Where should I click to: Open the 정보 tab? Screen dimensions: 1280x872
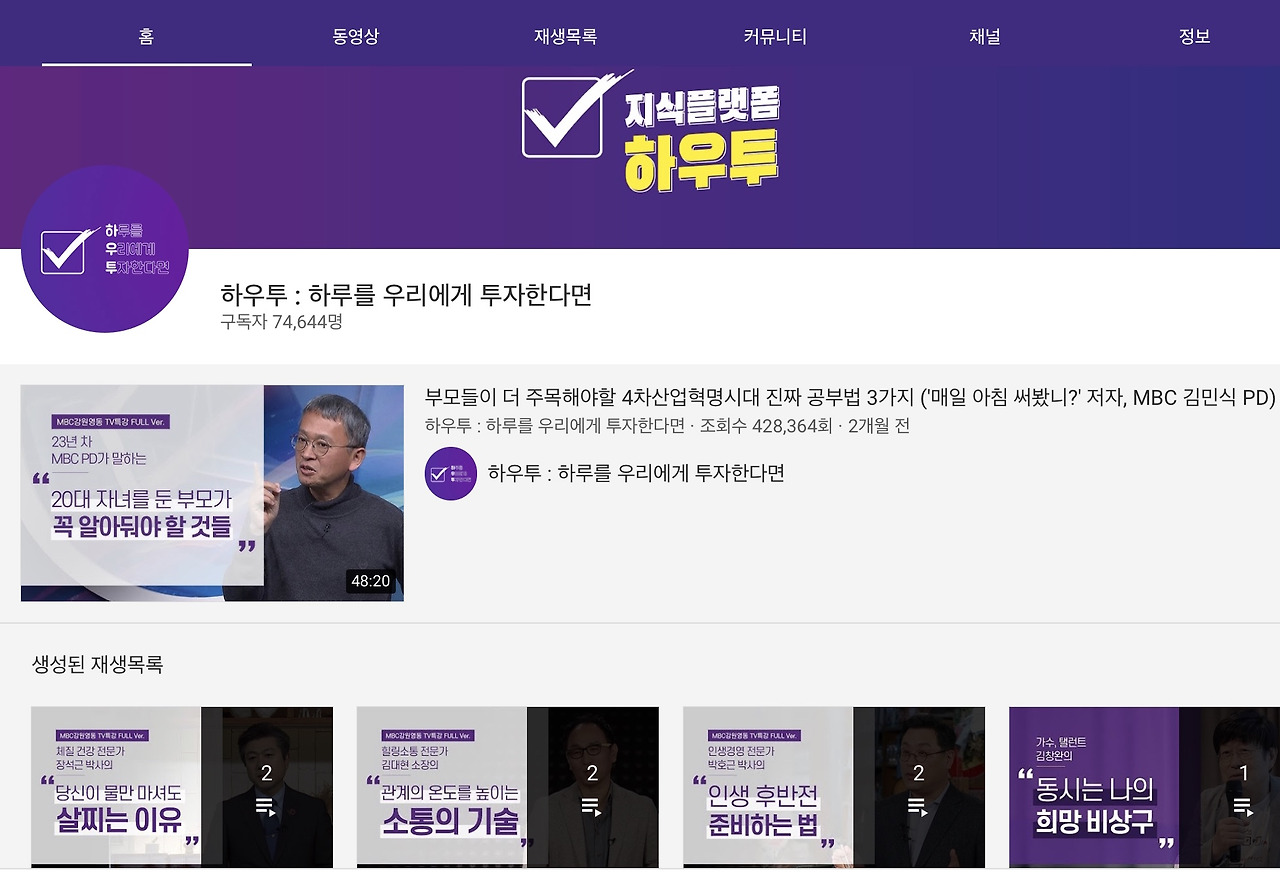coord(1195,37)
